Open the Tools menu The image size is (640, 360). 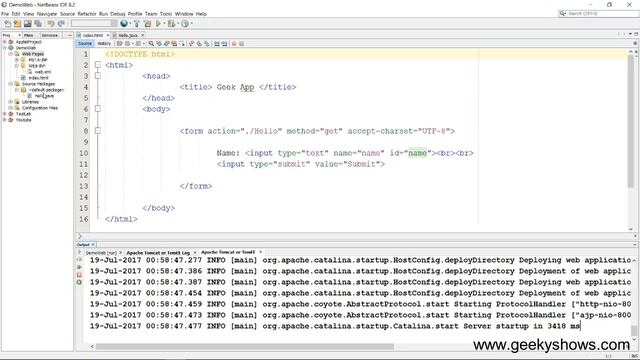click(x=166, y=14)
